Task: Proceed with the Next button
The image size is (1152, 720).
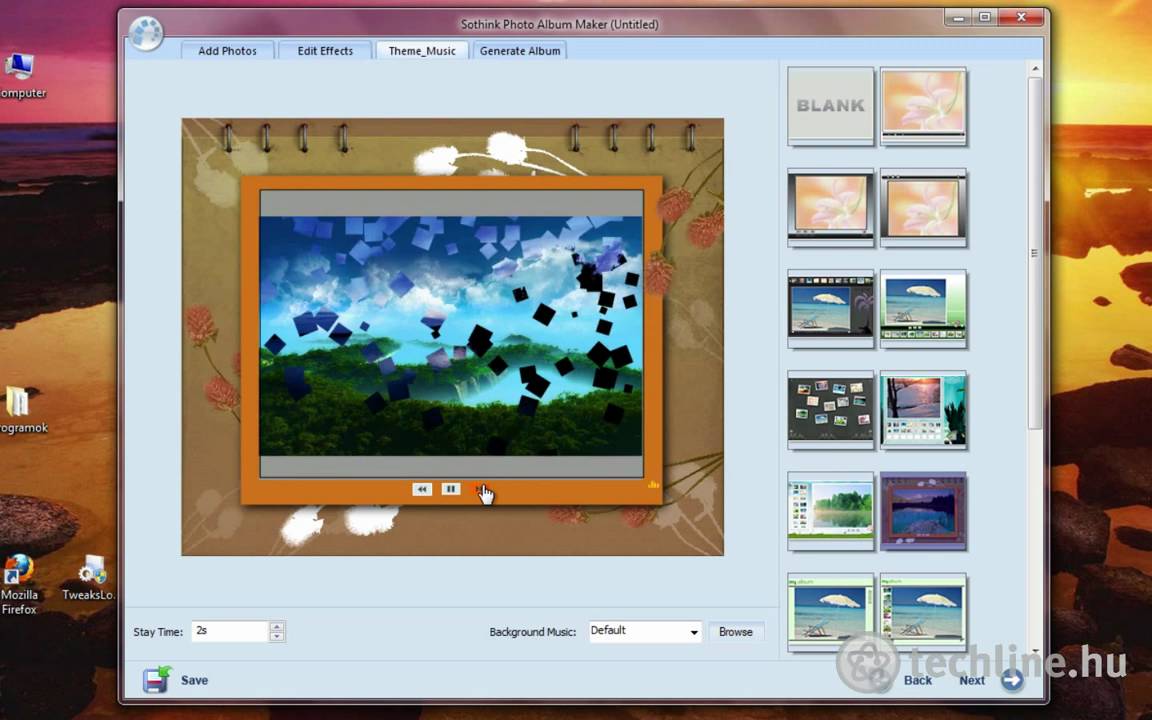Action: coord(972,680)
